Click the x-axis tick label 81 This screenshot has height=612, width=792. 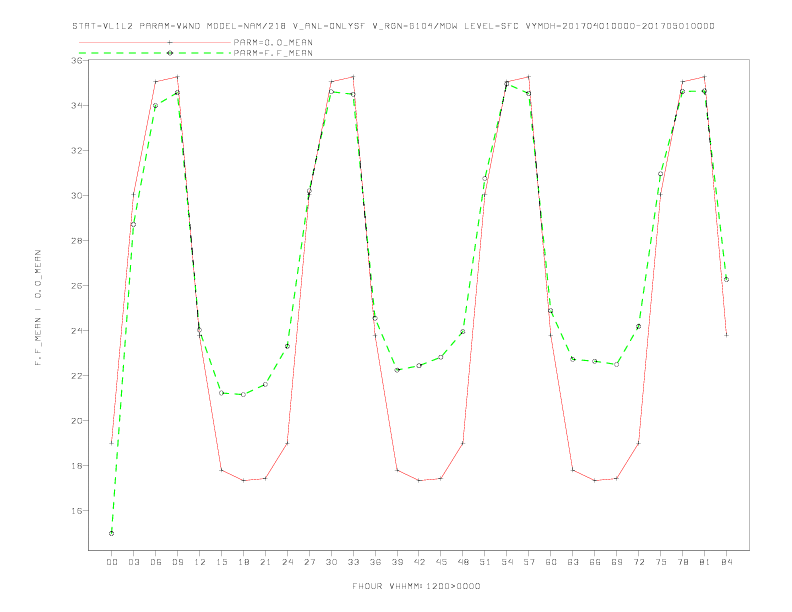pyautogui.click(x=704, y=562)
